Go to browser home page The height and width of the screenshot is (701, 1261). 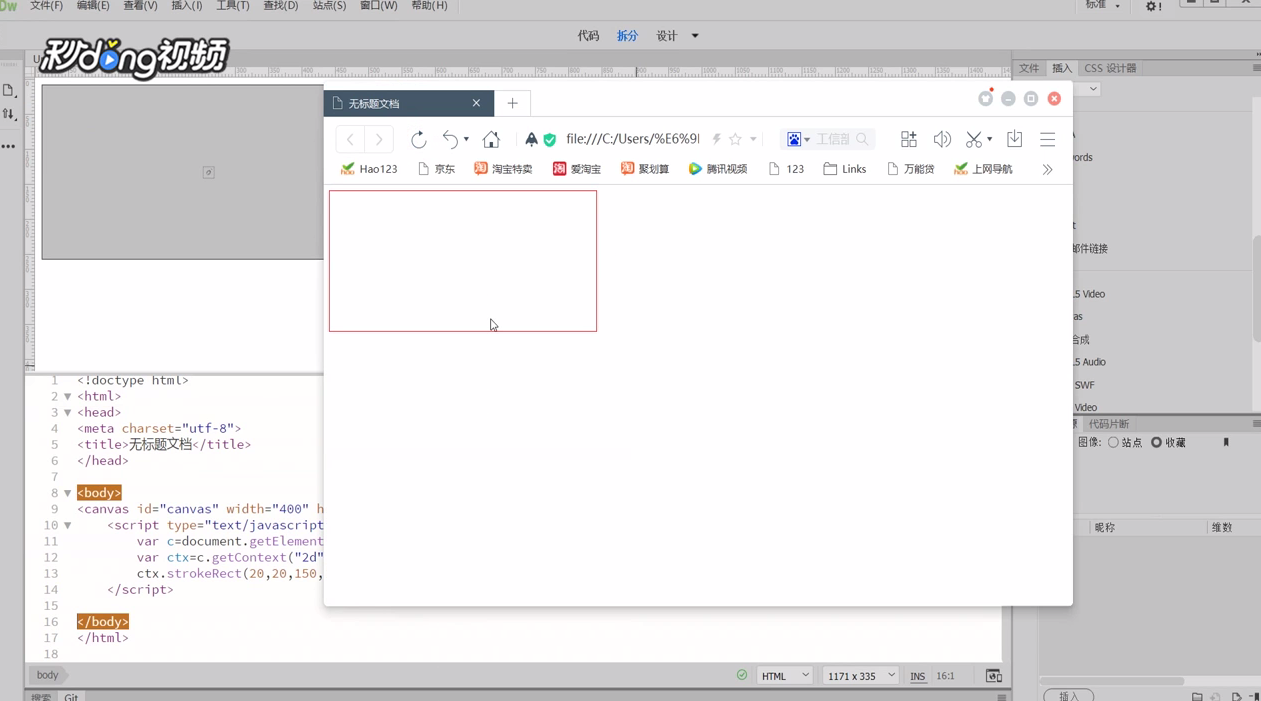(491, 139)
